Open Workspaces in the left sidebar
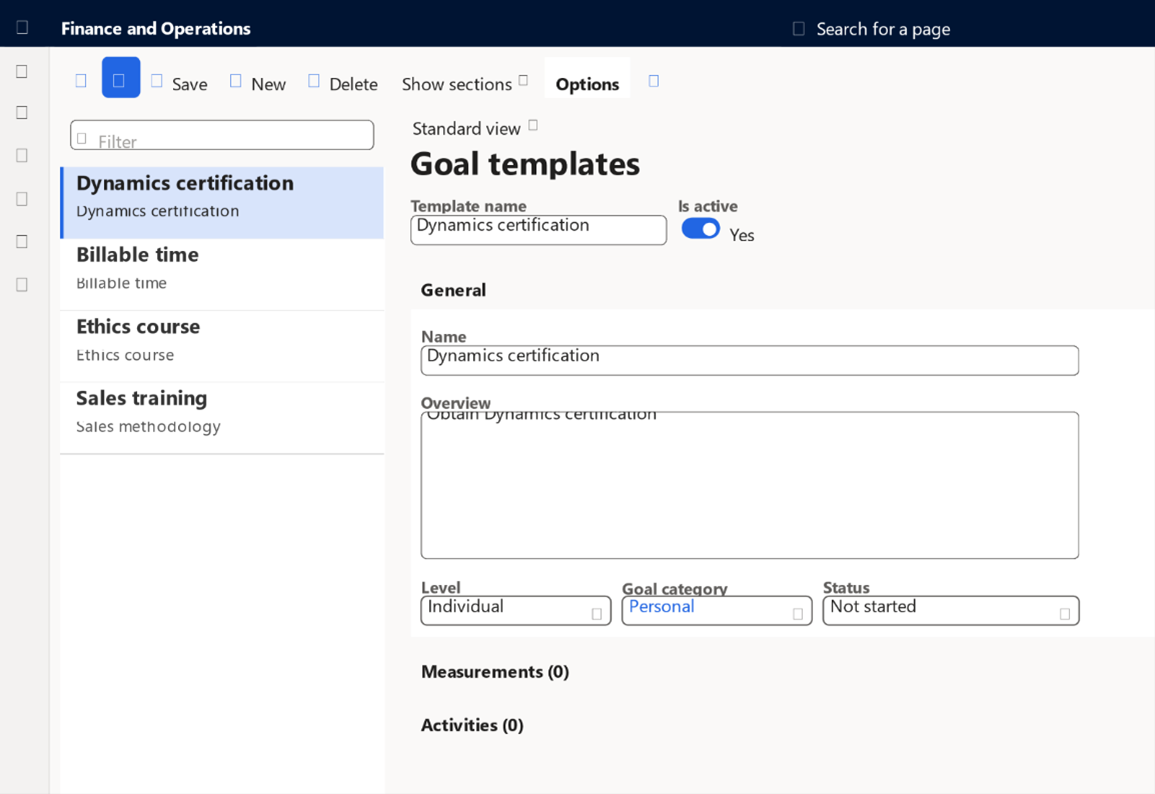1155x794 pixels. tap(22, 242)
